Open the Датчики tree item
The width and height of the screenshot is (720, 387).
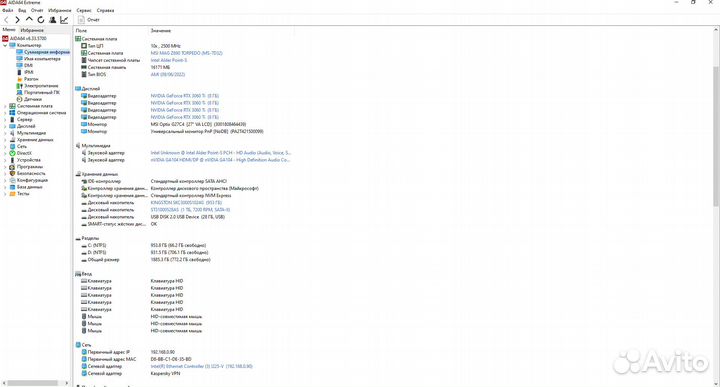[33, 99]
